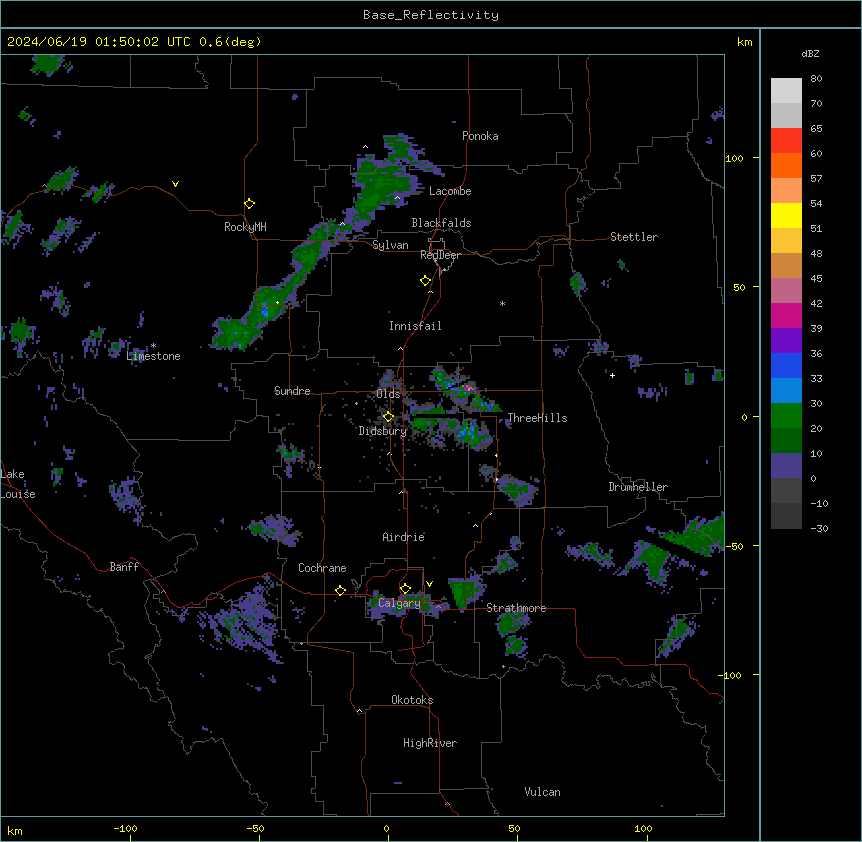Click the yellow diamond marker above RockyMH
862x842 pixels.
coord(250,204)
